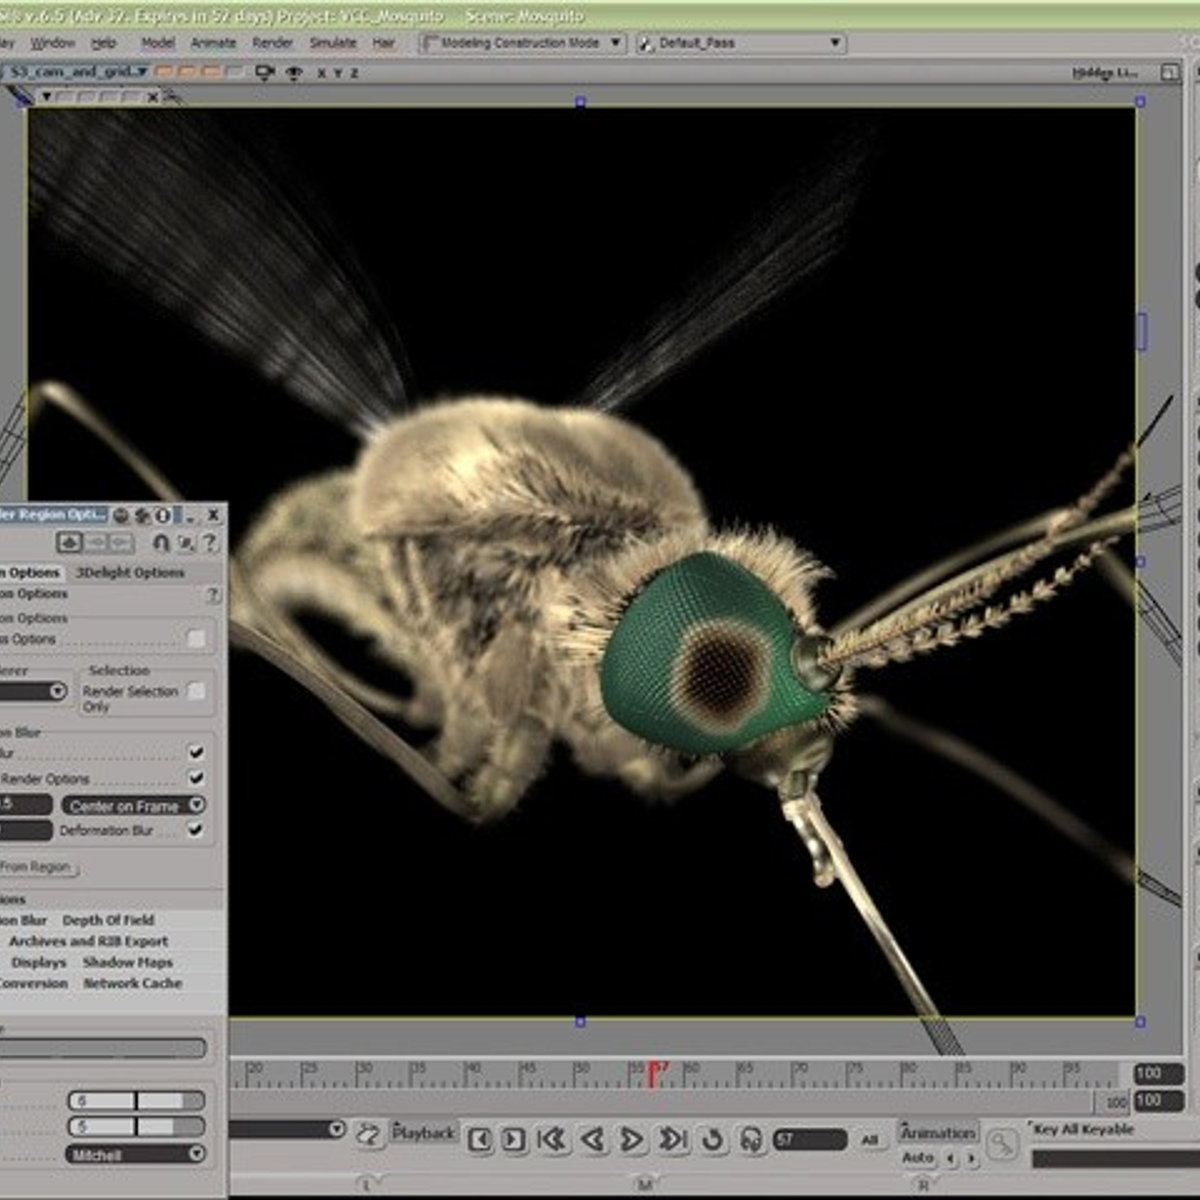This screenshot has height=1200, width=1200.
Task: Open the Center on Frame dropdown
Action: click(135, 805)
